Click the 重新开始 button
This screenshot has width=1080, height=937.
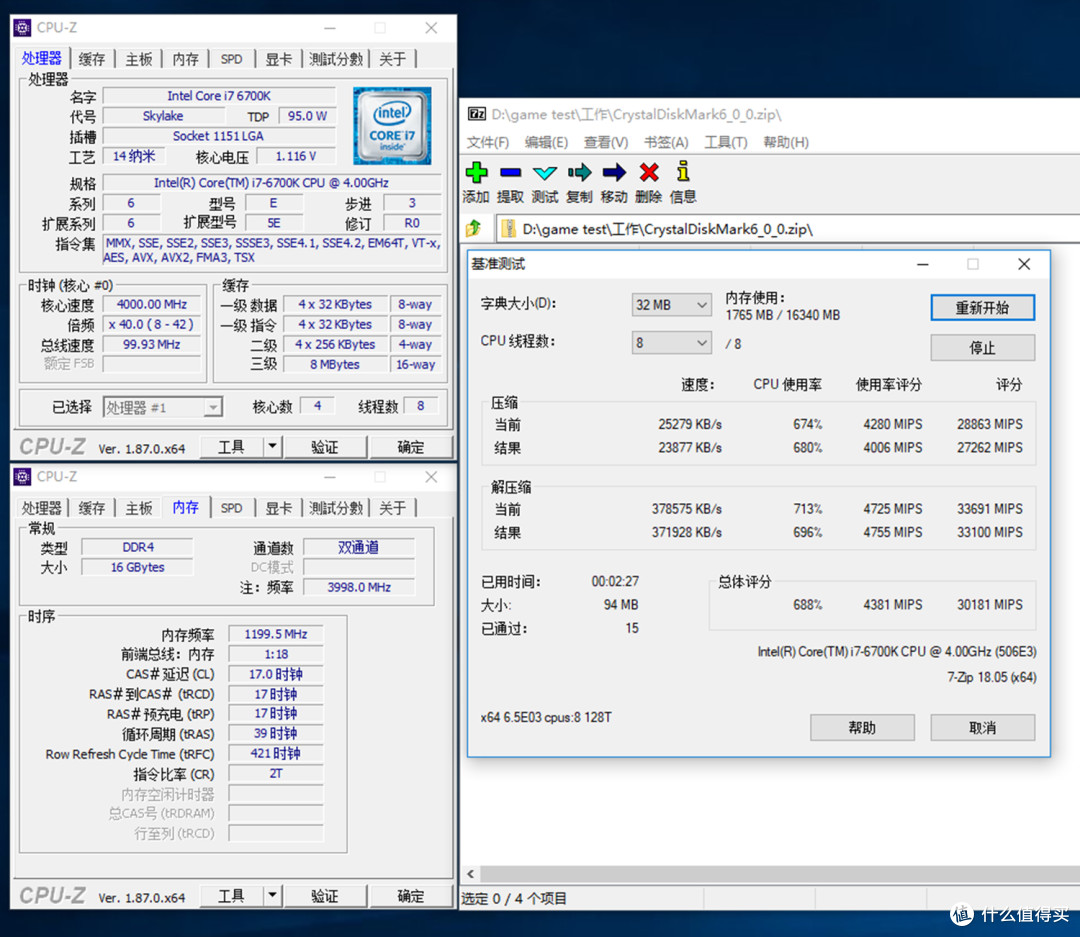click(982, 307)
